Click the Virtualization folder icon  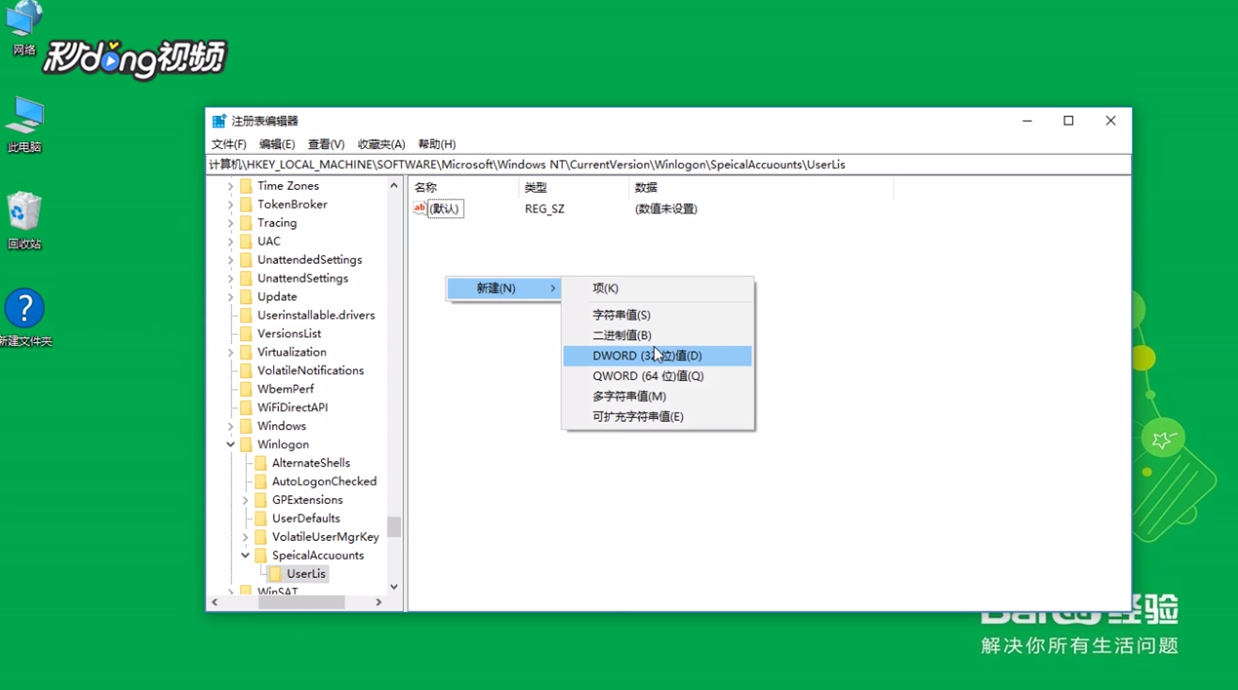coord(246,352)
